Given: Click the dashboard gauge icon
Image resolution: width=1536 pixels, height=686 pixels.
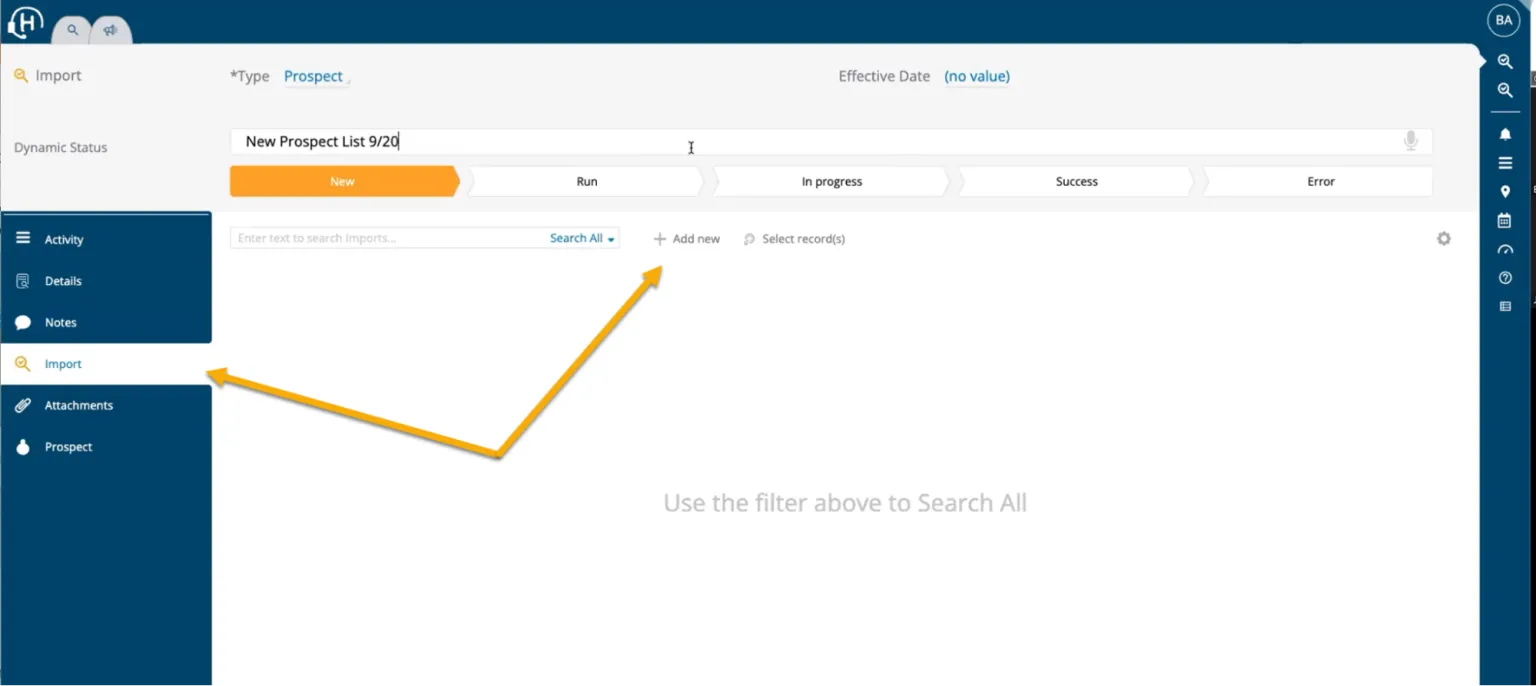Looking at the screenshot, I should [x=1505, y=250].
